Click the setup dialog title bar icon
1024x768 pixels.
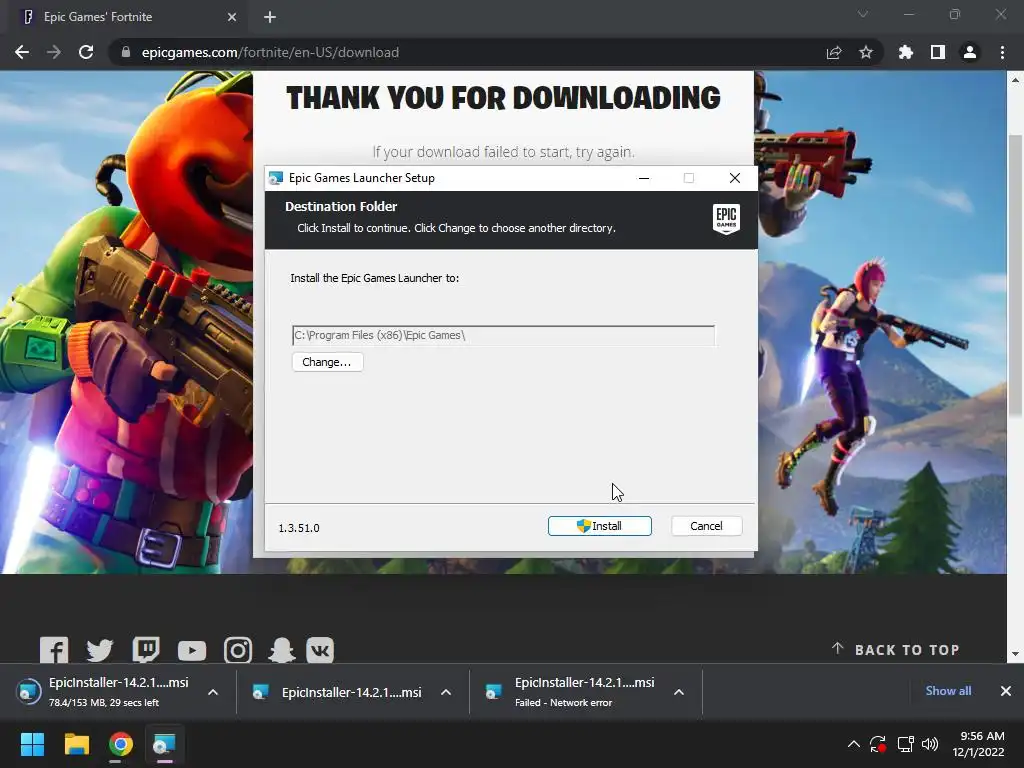click(x=276, y=178)
